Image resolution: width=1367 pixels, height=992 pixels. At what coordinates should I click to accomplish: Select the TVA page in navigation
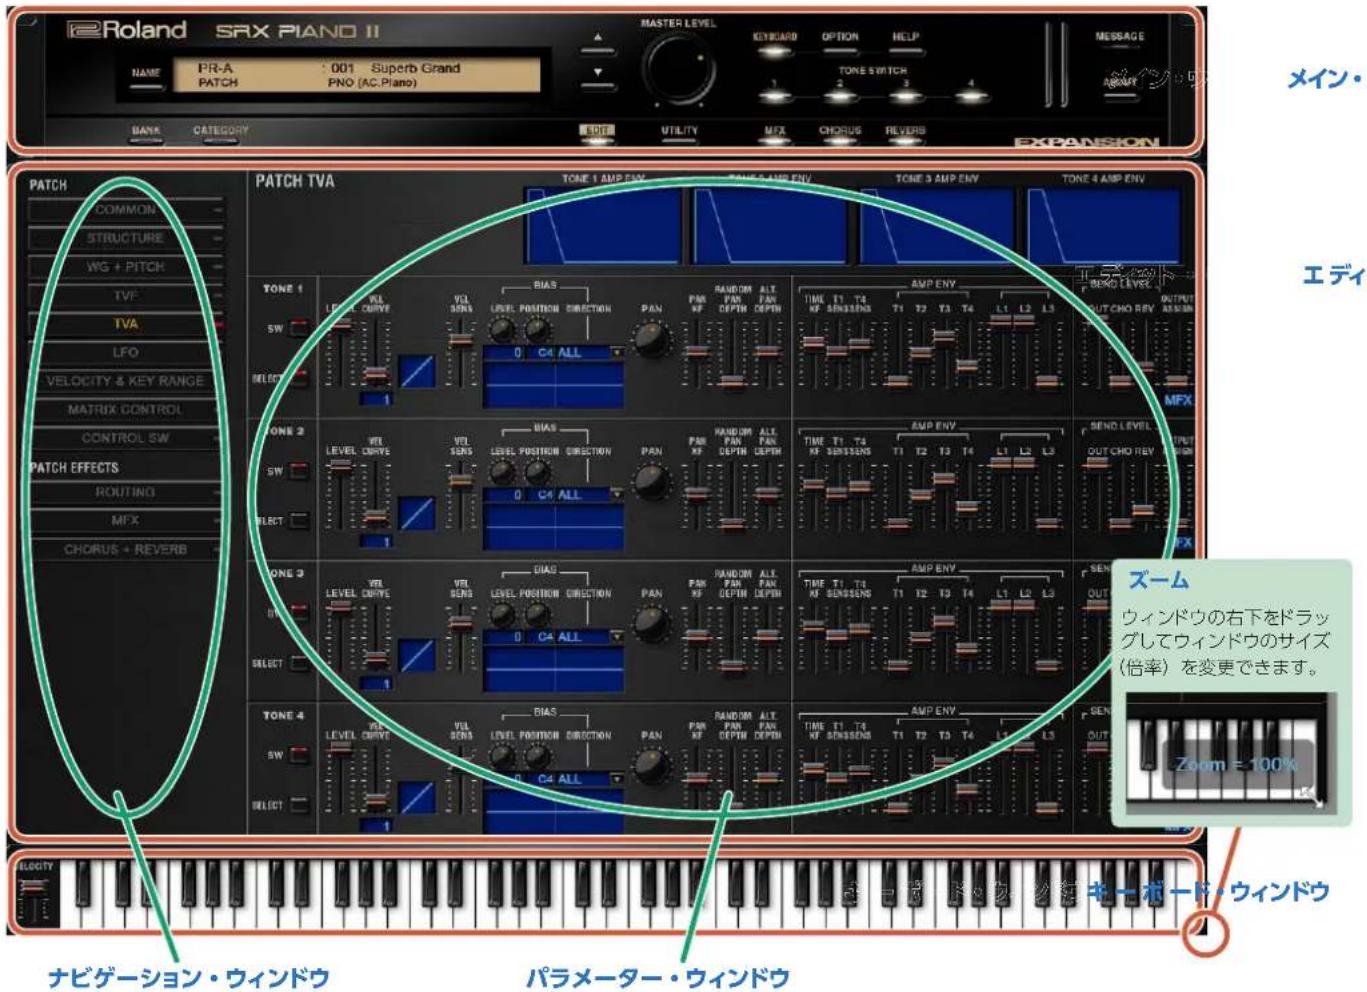125,324
